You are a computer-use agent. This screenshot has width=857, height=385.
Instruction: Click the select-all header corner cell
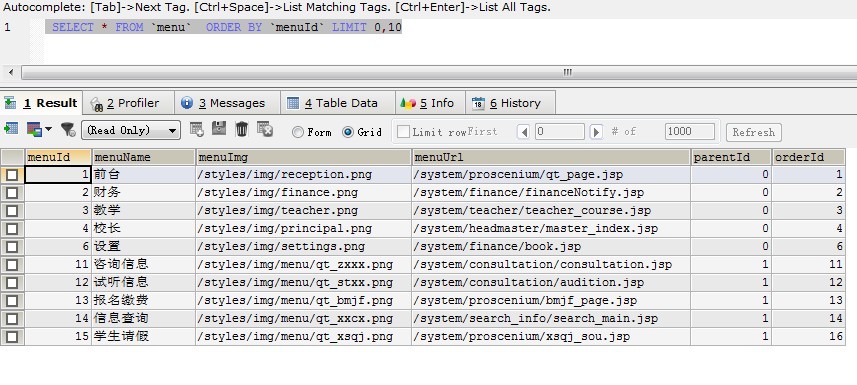12,157
